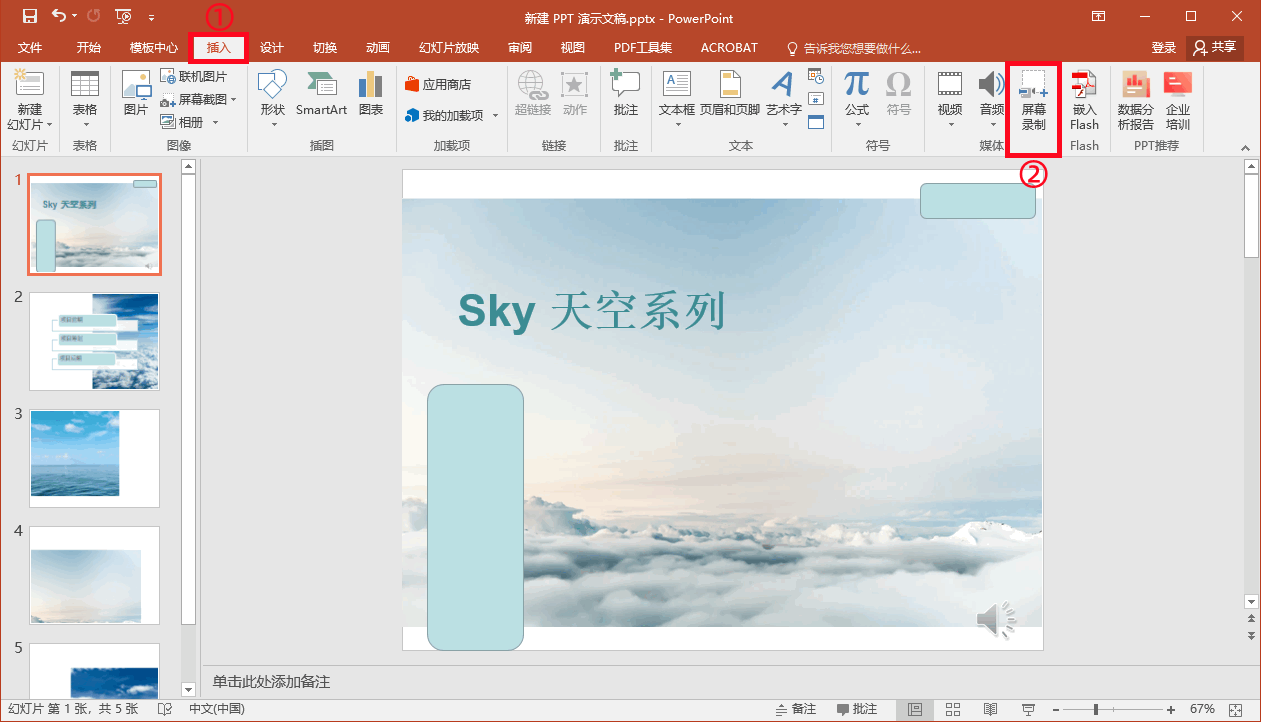Switch to slide sorter view in status bar
1261x722 pixels.
[953, 709]
